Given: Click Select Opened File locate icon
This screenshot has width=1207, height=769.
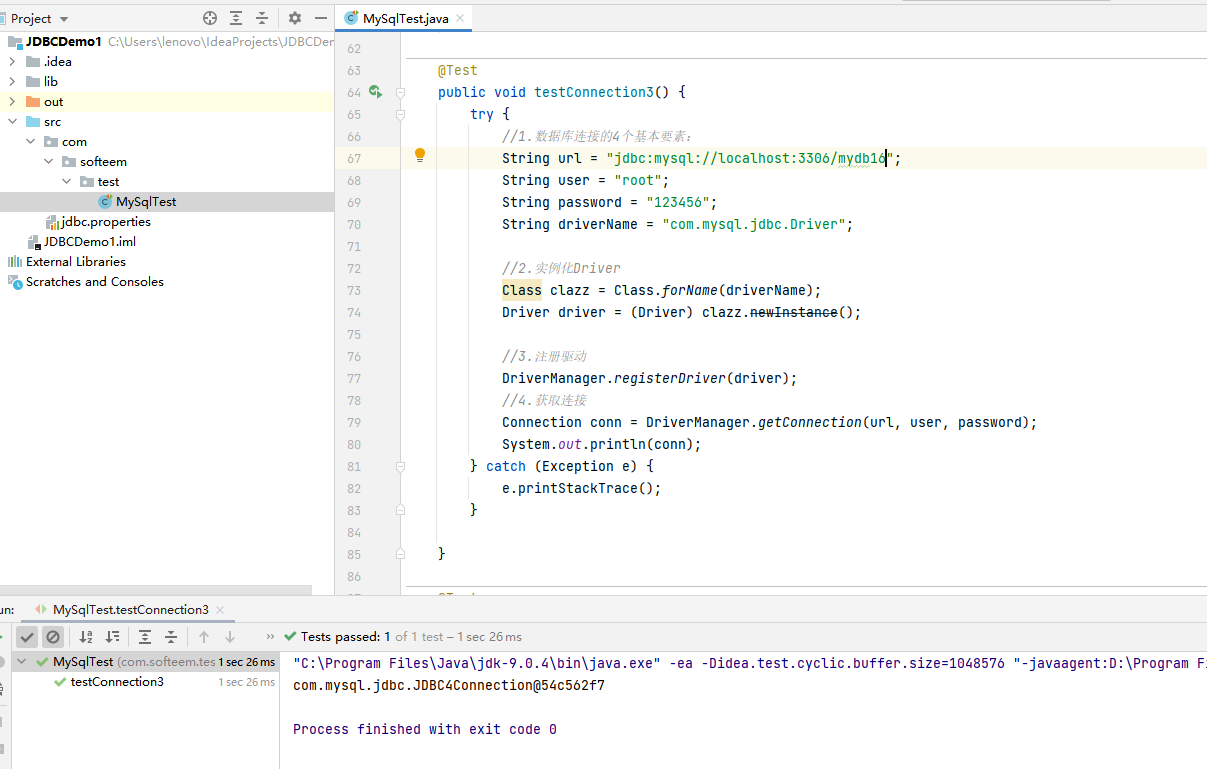Looking at the screenshot, I should [x=210, y=18].
